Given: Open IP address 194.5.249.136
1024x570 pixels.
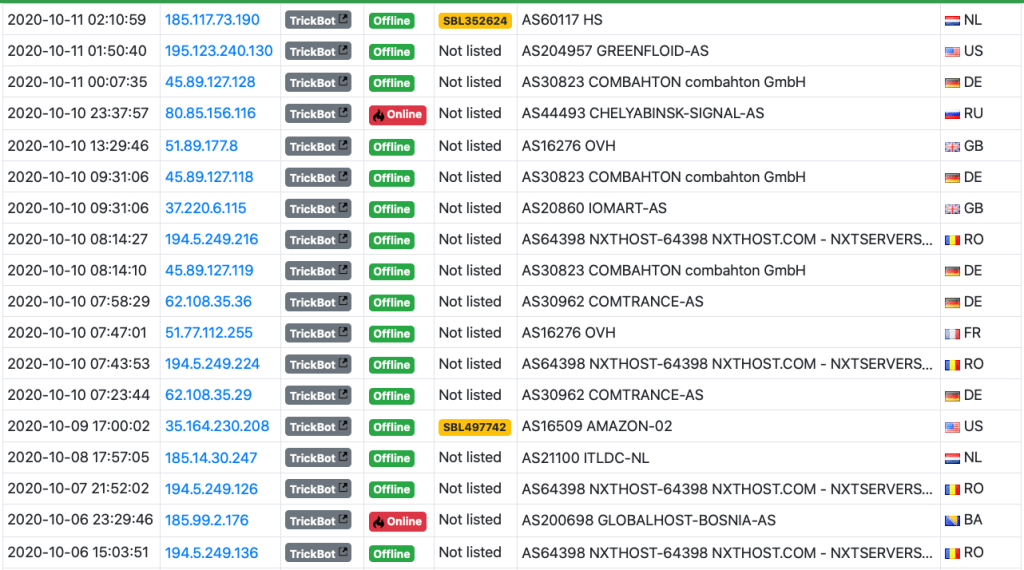Looking at the screenshot, I should point(211,553).
